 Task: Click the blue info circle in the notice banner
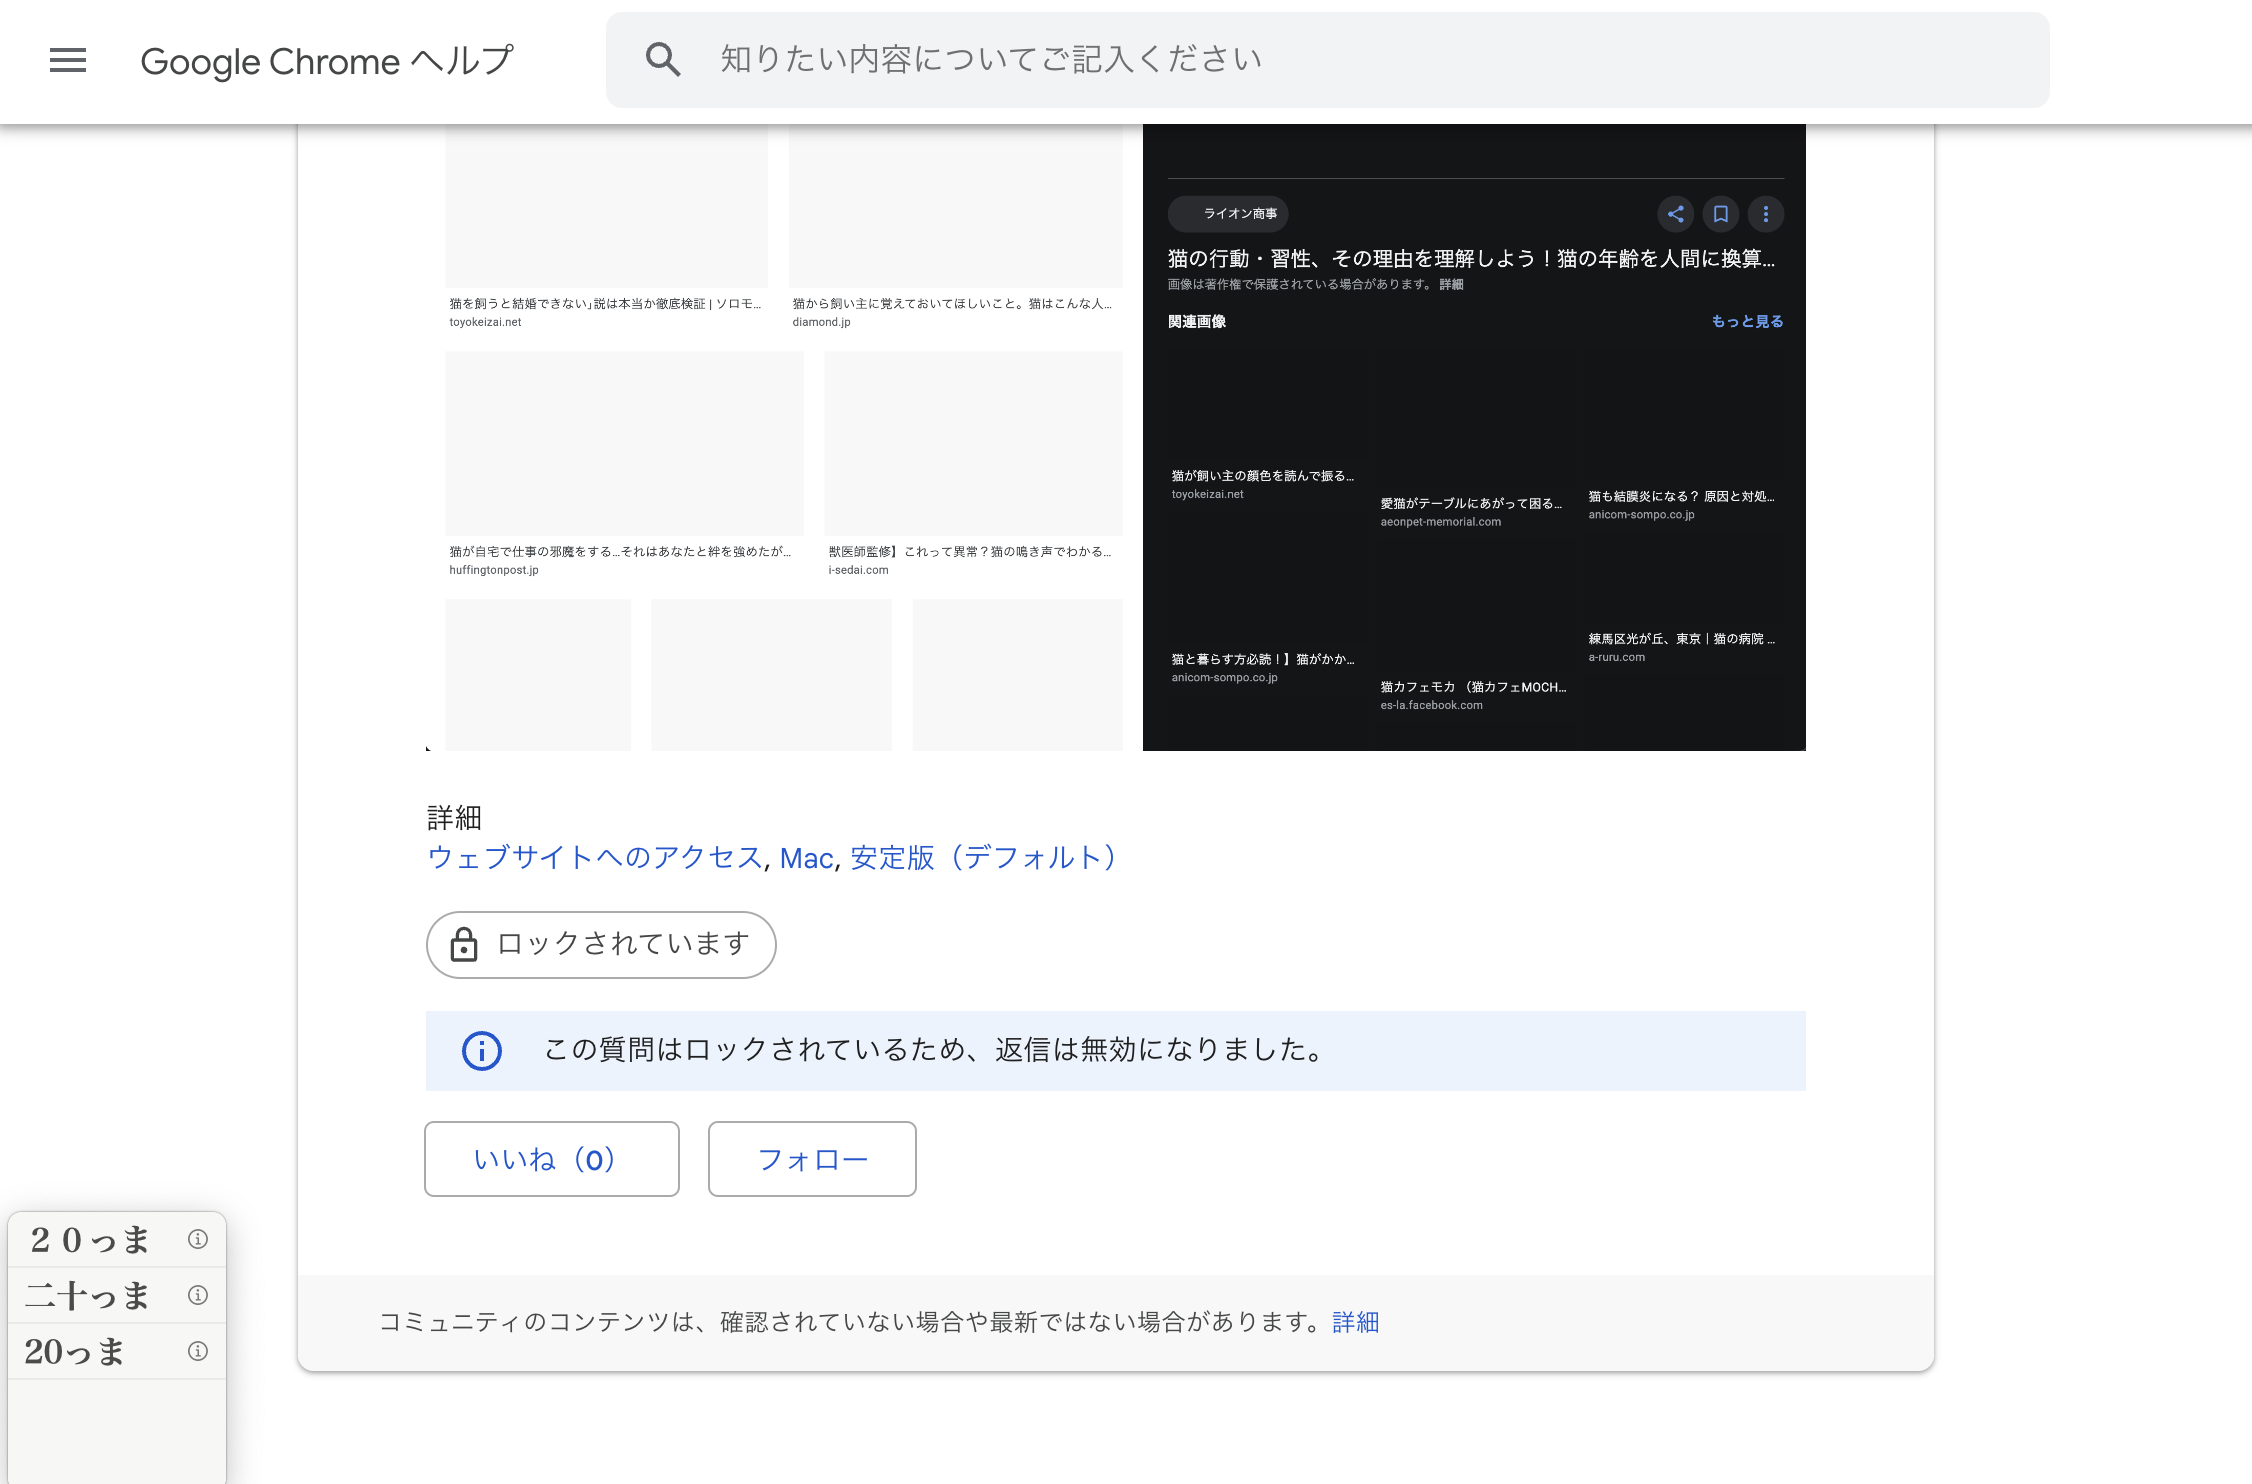[x=481, y=1051]
